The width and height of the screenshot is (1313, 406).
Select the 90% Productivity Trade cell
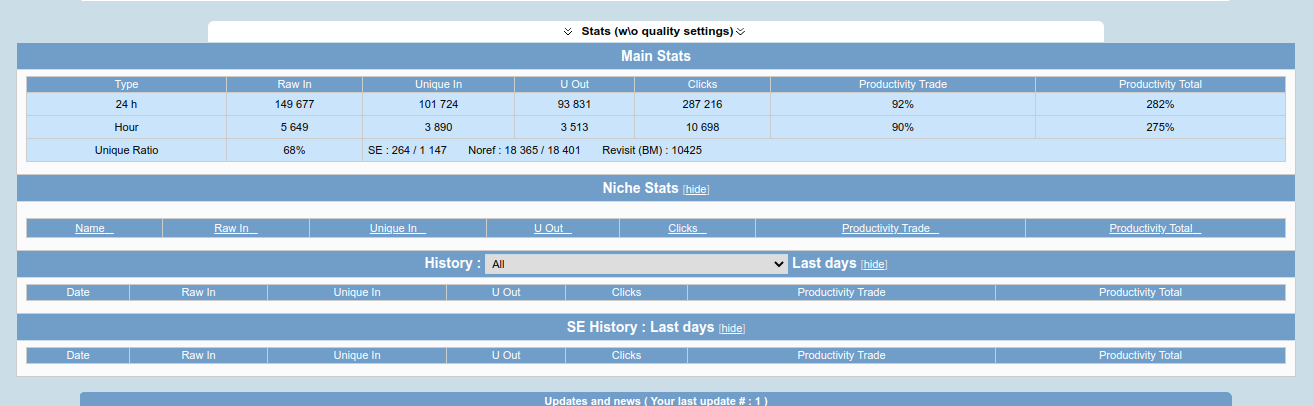pos(903,127)
